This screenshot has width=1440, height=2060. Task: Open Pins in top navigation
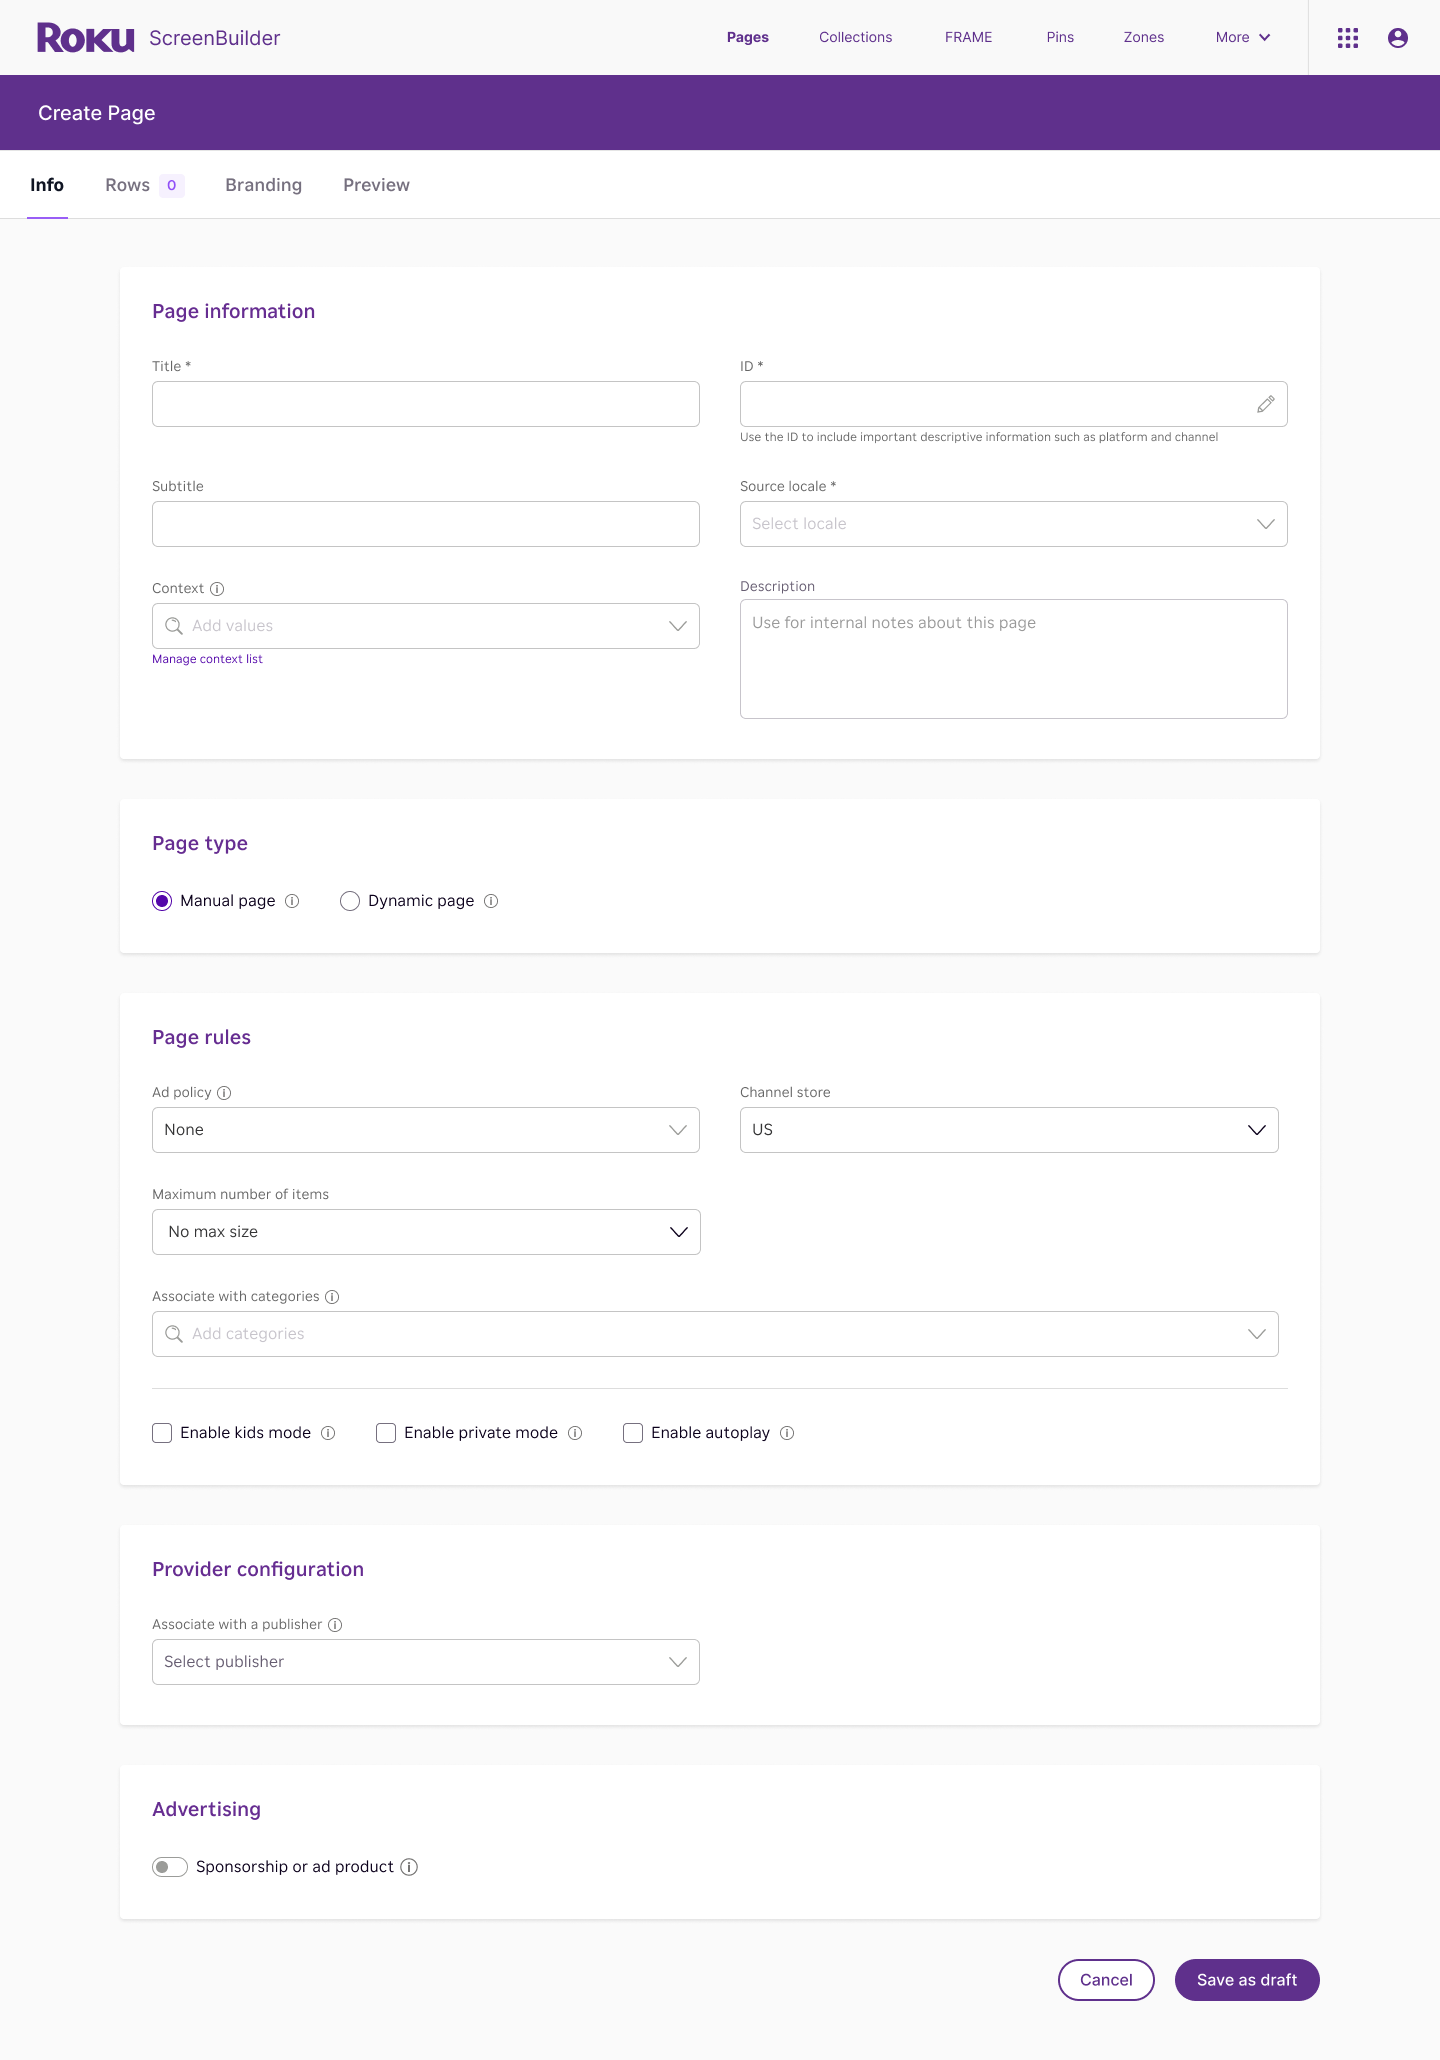(1060, 38)
